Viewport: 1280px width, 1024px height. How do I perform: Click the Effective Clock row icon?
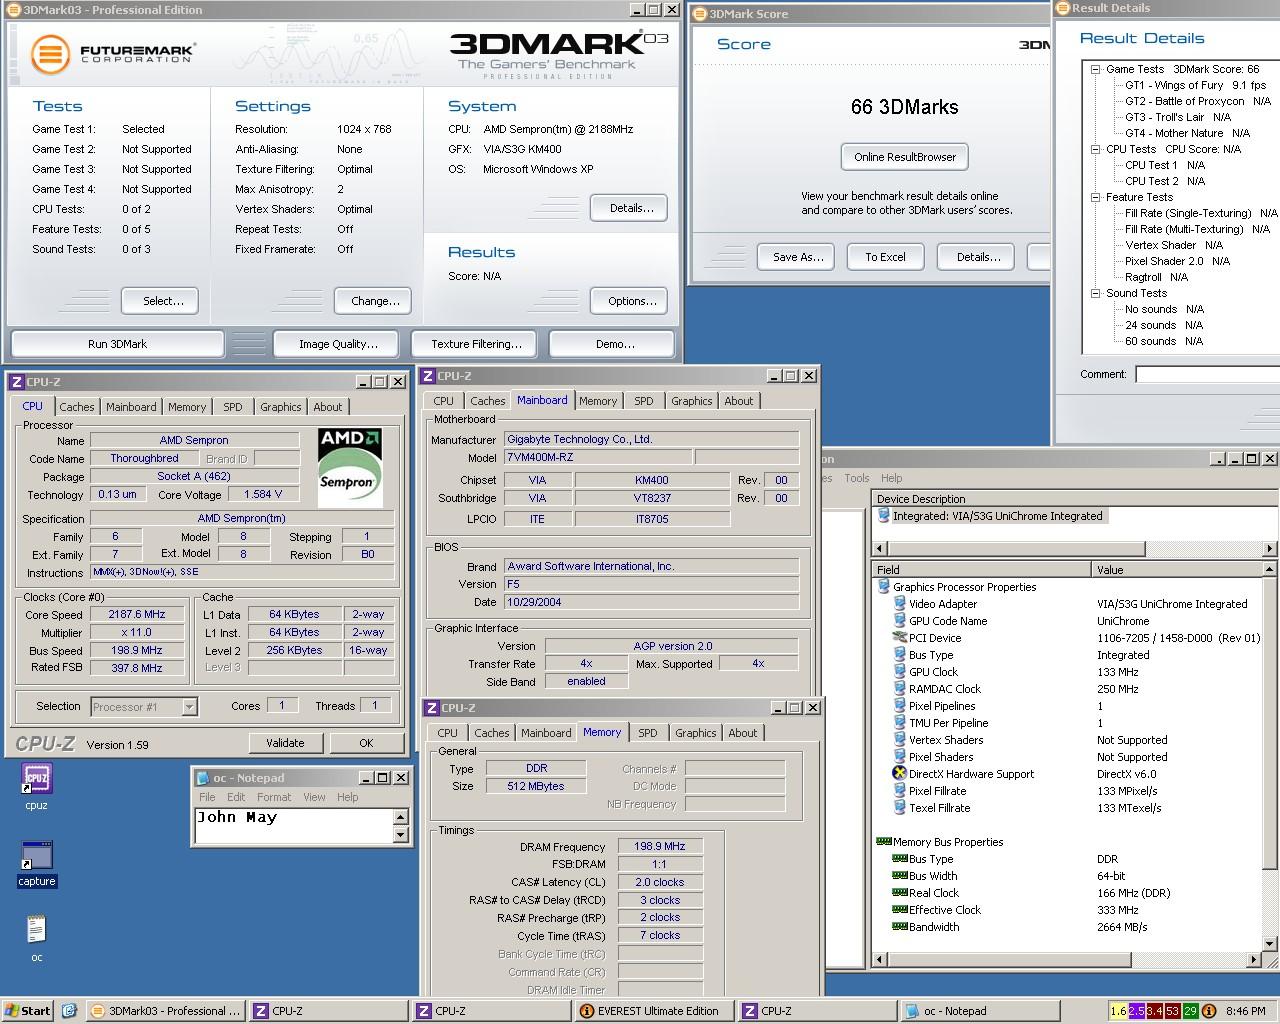pos(899,910)
